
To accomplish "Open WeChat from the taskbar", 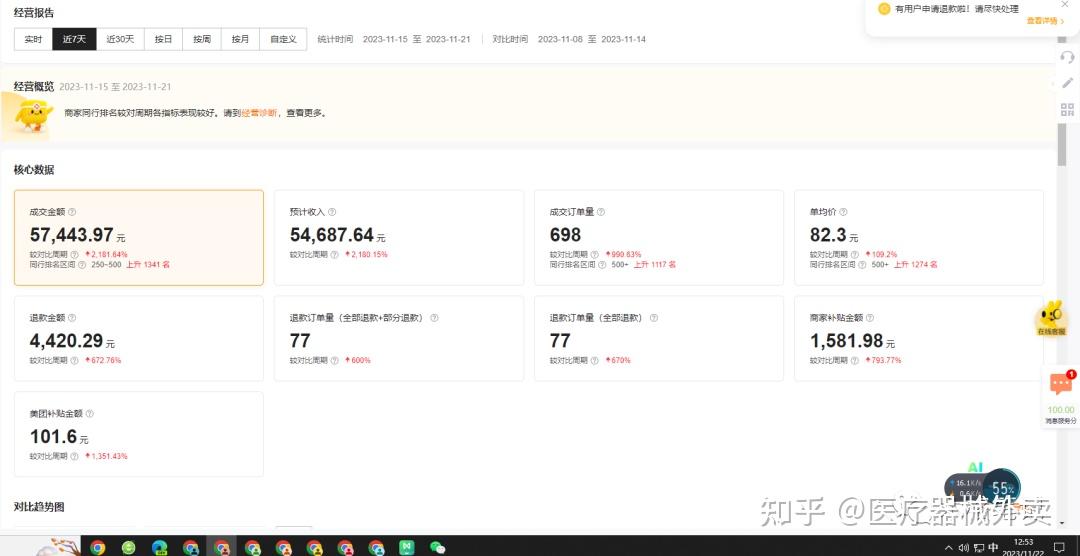I will (x=437, y=547).
